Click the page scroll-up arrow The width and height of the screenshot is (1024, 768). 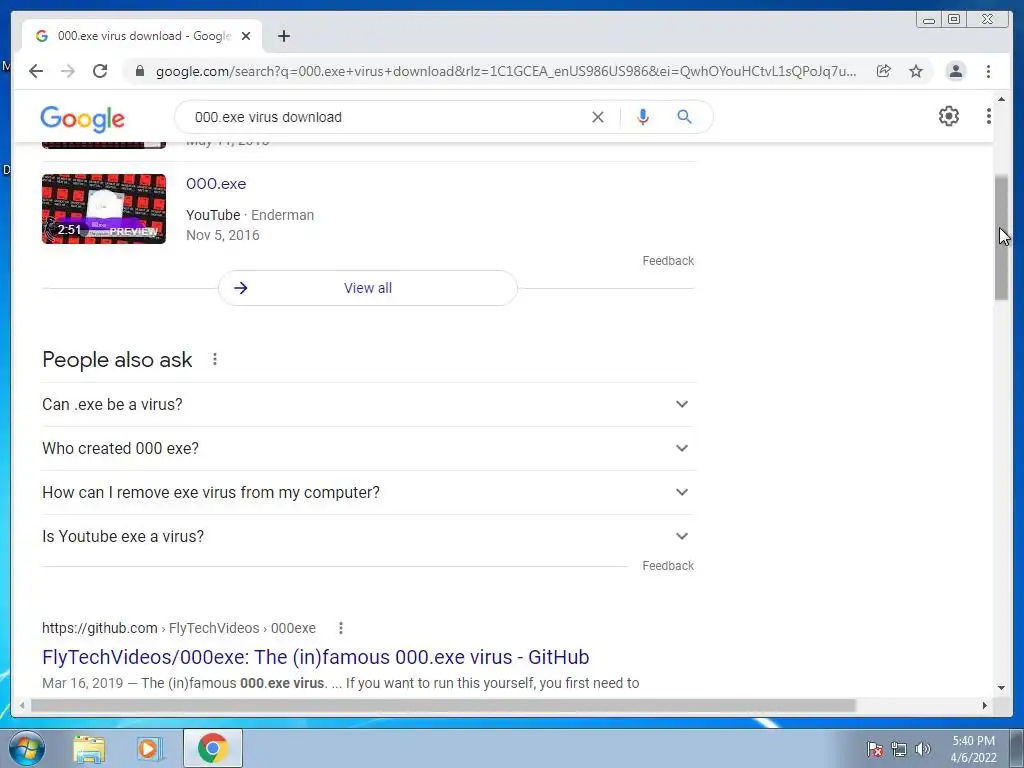(1001, 99)
